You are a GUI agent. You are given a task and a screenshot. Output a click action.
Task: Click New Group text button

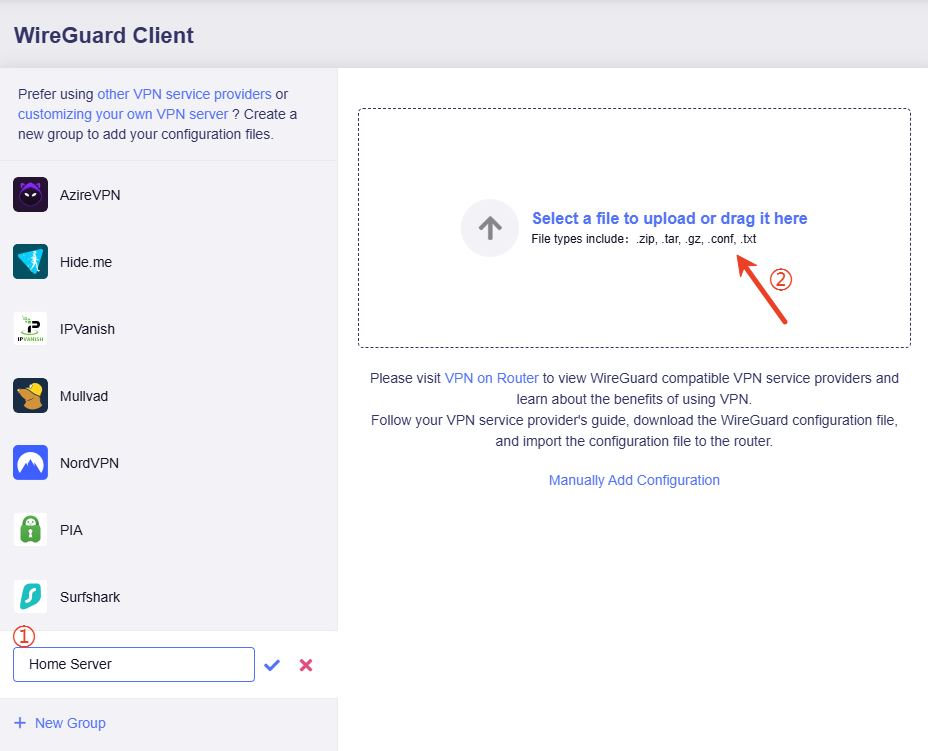coord(70,723)
